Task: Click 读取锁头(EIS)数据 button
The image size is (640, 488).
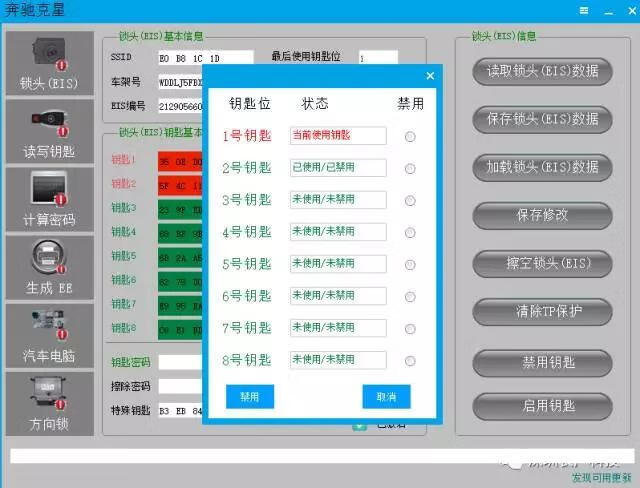Action: click(x=542, y=71)
